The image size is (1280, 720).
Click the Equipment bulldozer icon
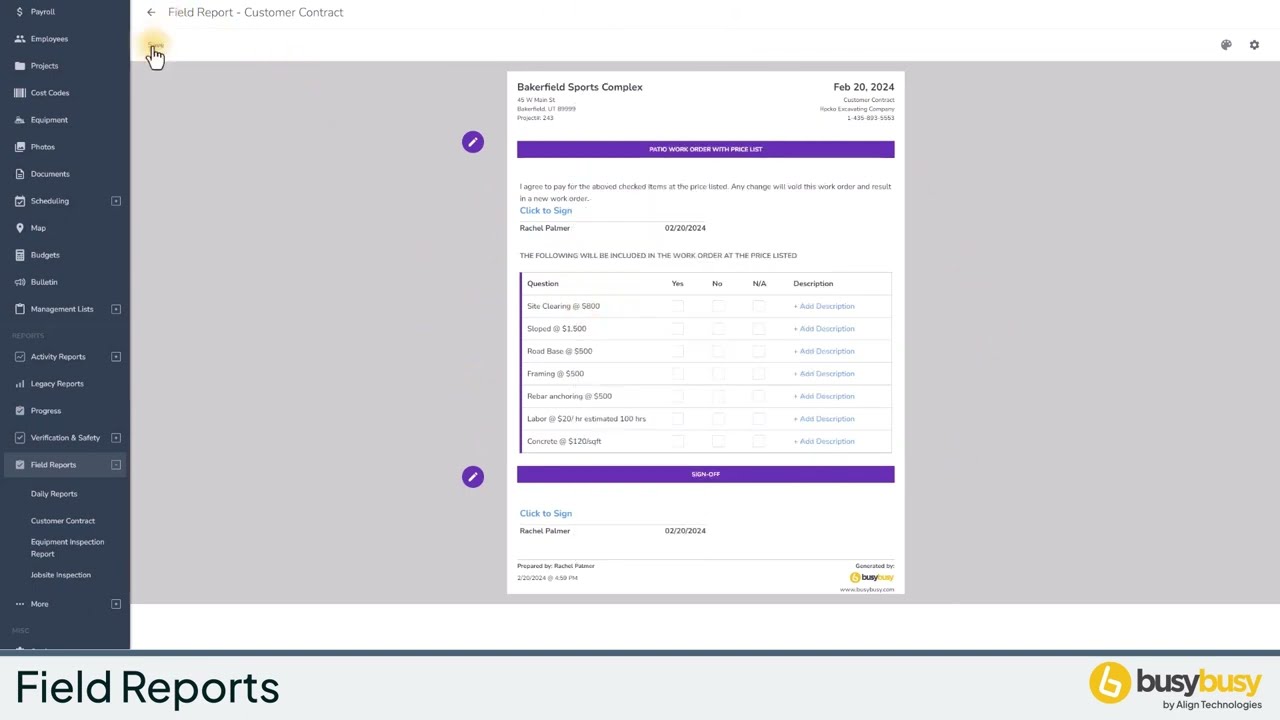tap(19, 120)
